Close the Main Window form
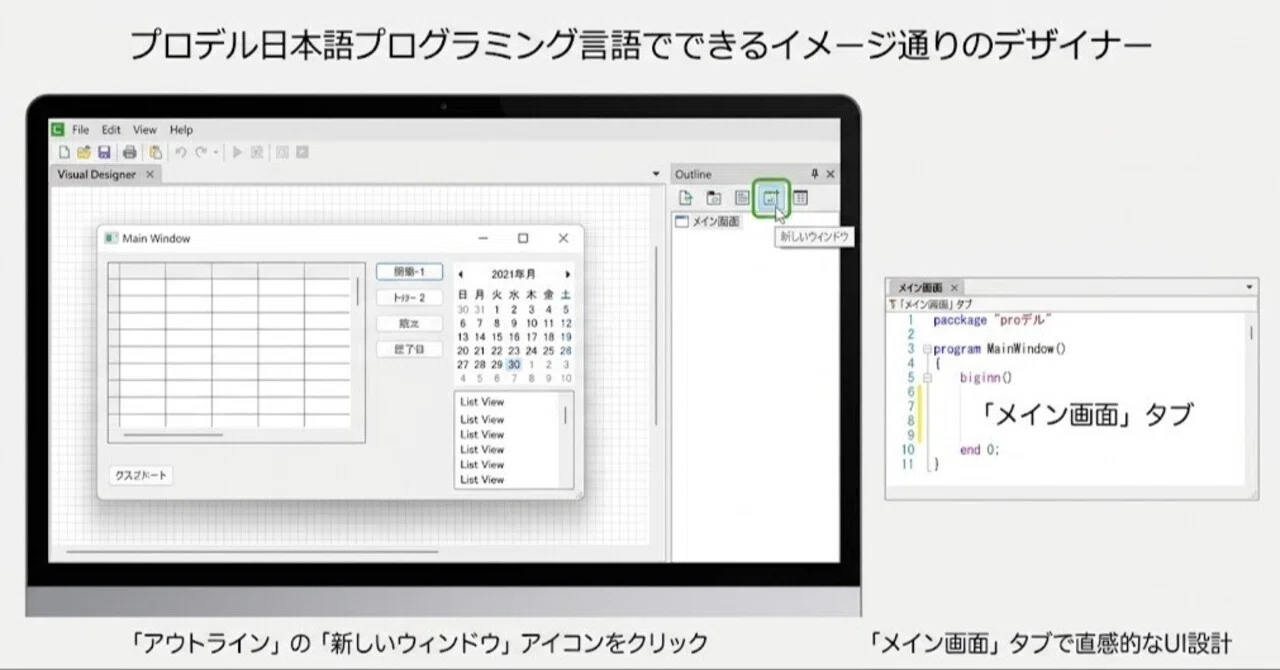Viewport: 1280px width, 670px height. (x=563, y=238)
